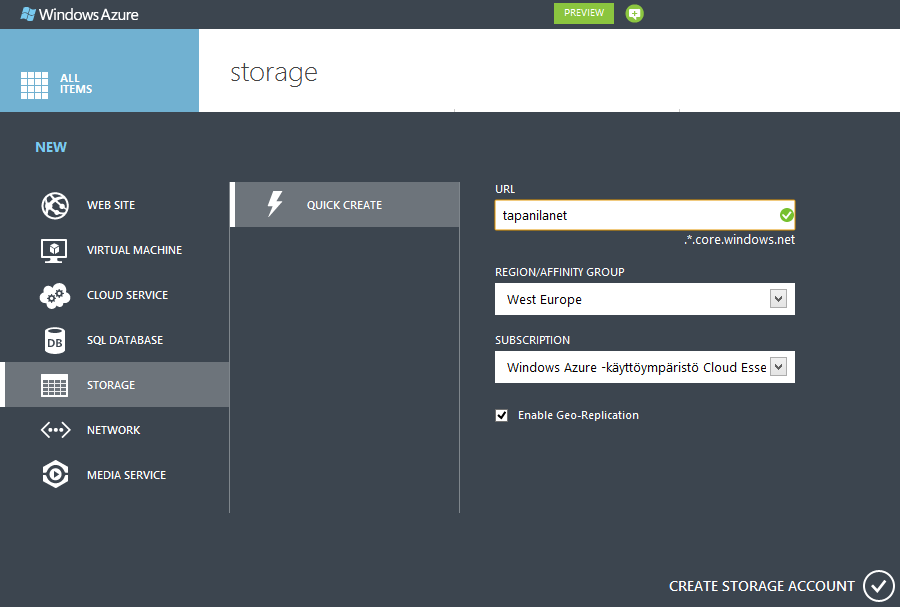Open ALL ITEMS label in sidebar
Viewport: 900px width, 607px height.
[76, 84]
